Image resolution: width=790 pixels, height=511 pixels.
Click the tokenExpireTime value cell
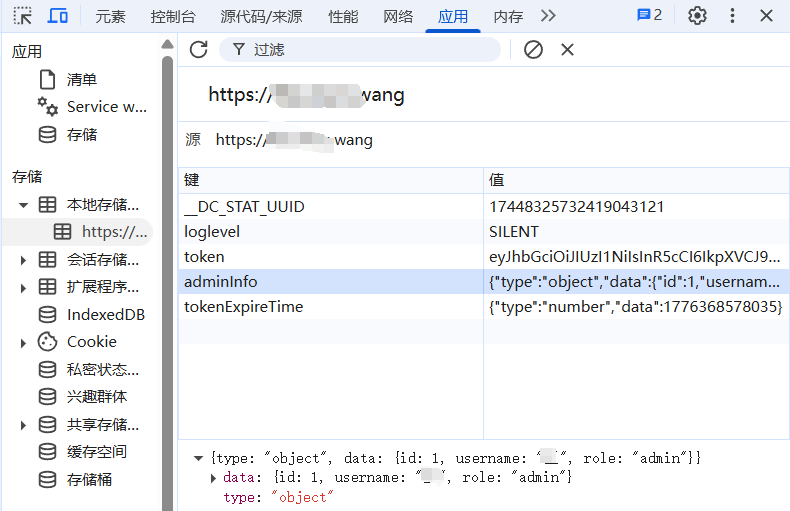(x=636, y=306)
